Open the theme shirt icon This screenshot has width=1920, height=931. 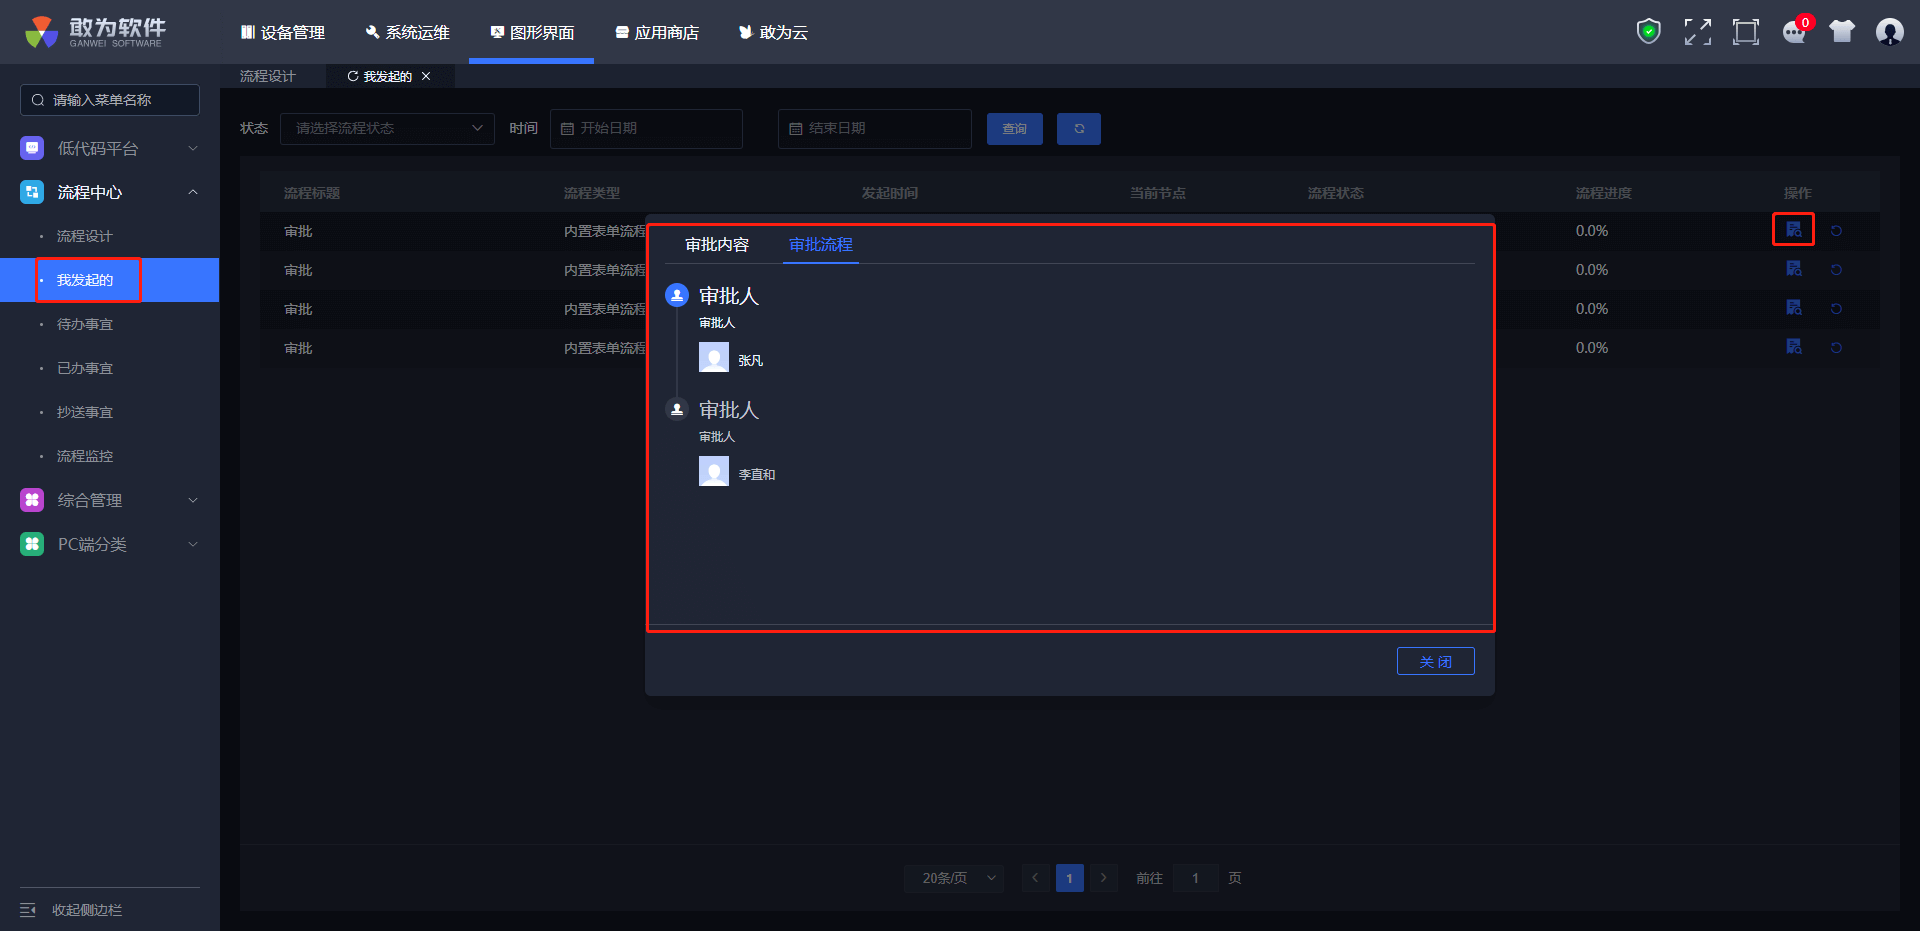[1842, 32]
